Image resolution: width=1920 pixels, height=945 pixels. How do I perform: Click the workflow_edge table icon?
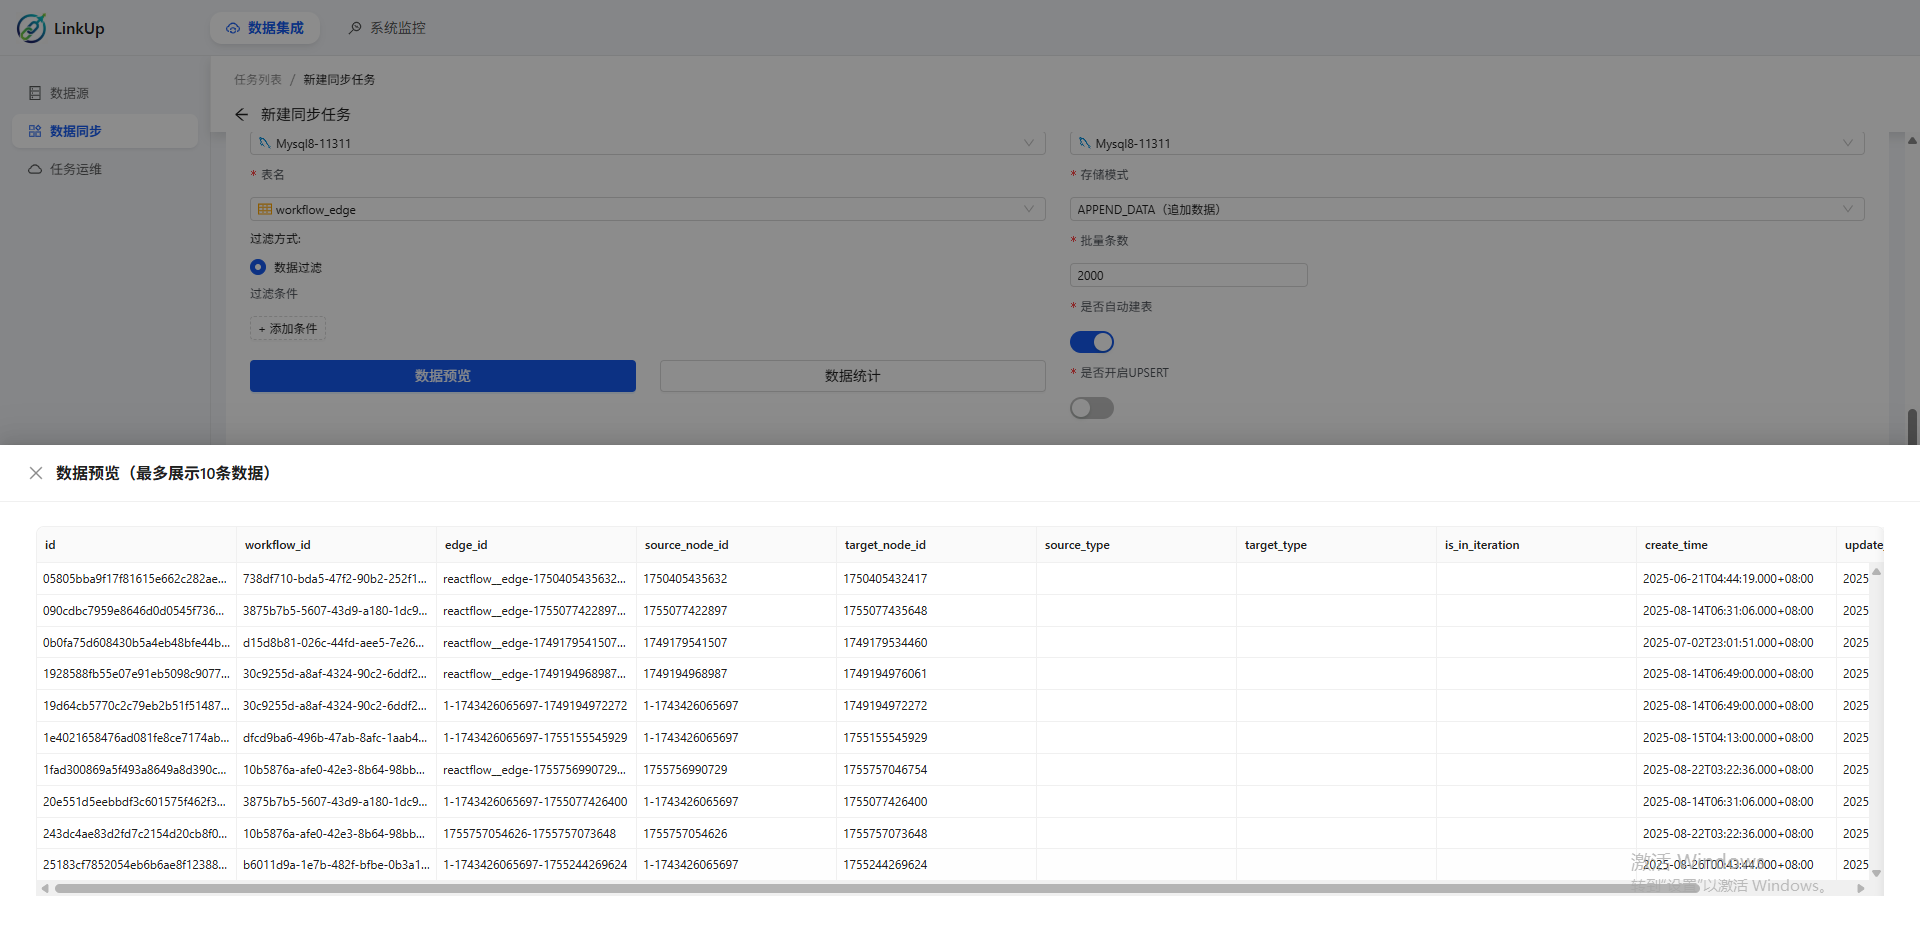pos(264,210)
